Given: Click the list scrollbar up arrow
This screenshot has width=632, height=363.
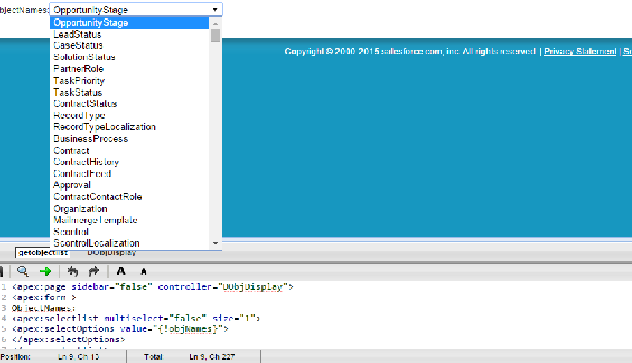Looking at the screenshot, I should coord(215,23).
